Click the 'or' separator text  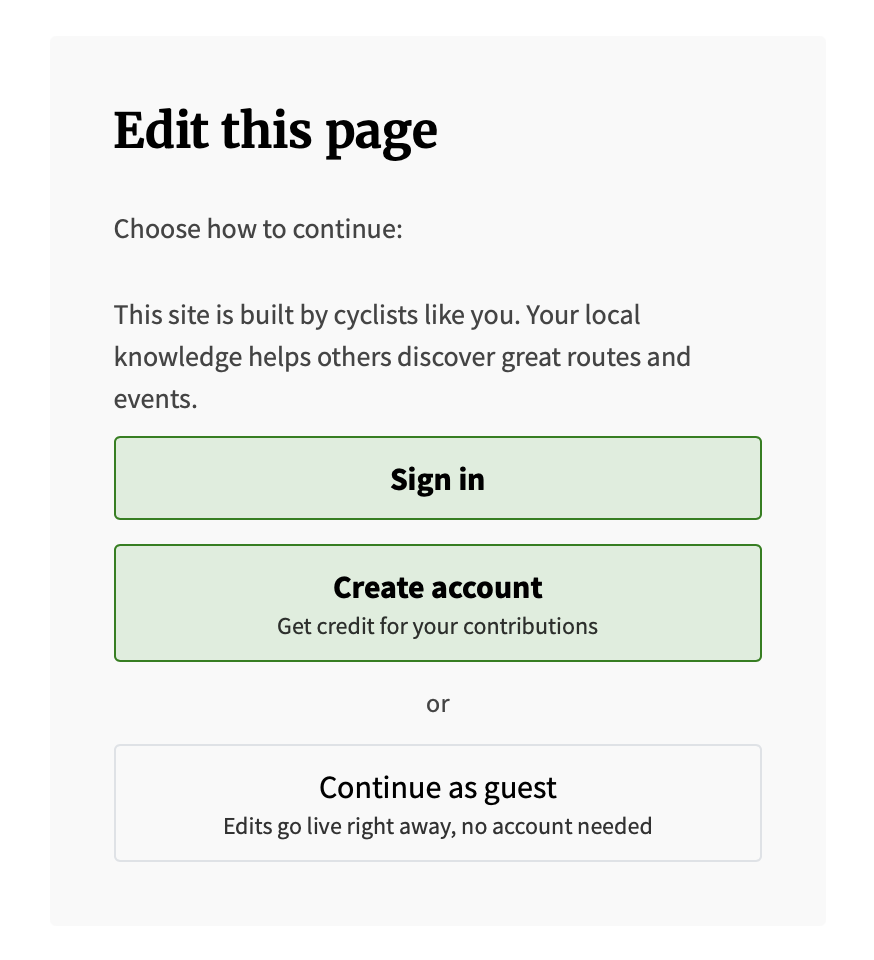[x=437, y=703]
